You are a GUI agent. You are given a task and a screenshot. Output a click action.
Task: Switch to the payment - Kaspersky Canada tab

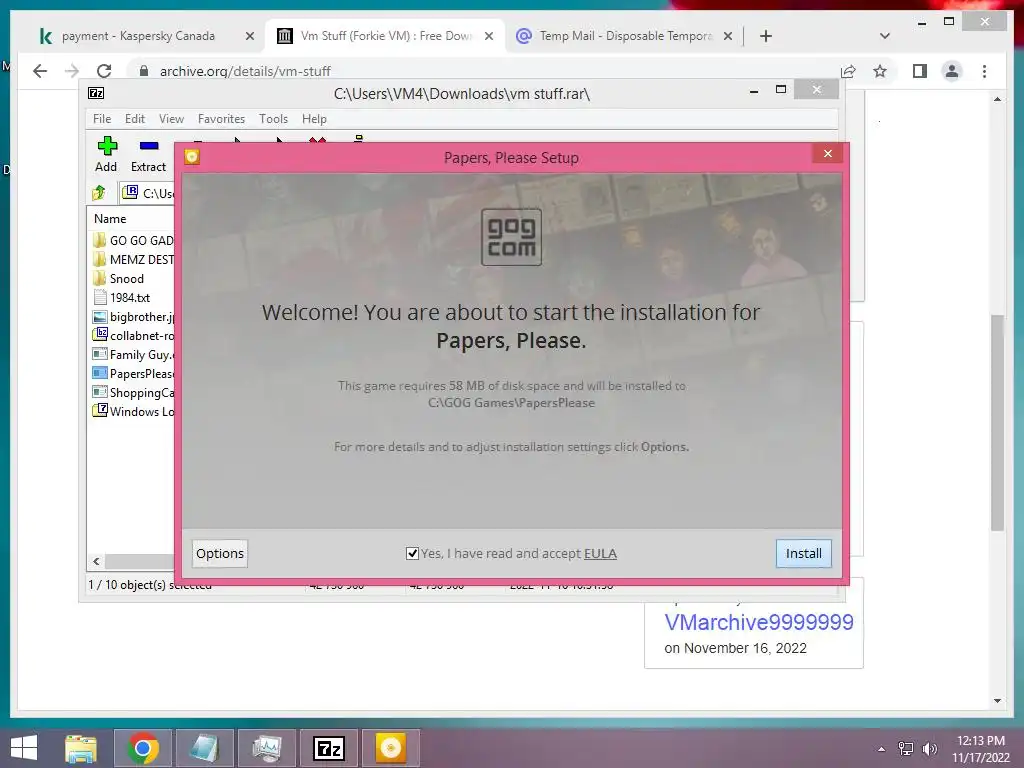(138, 36)
